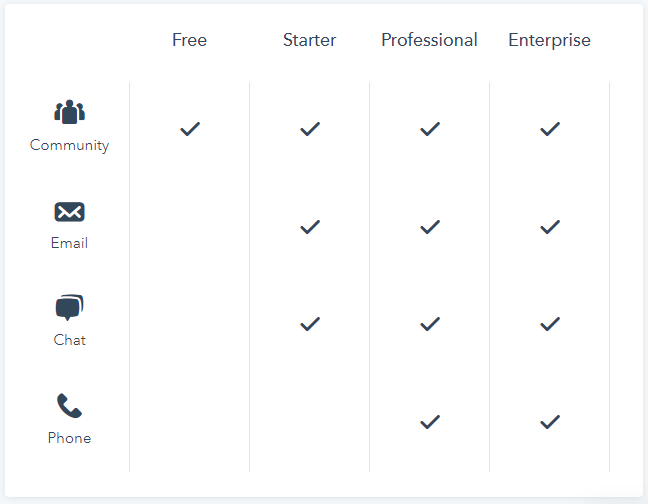Click the Community row label
Viewport: 648px width, 504px height.
(x=69, y=145)
